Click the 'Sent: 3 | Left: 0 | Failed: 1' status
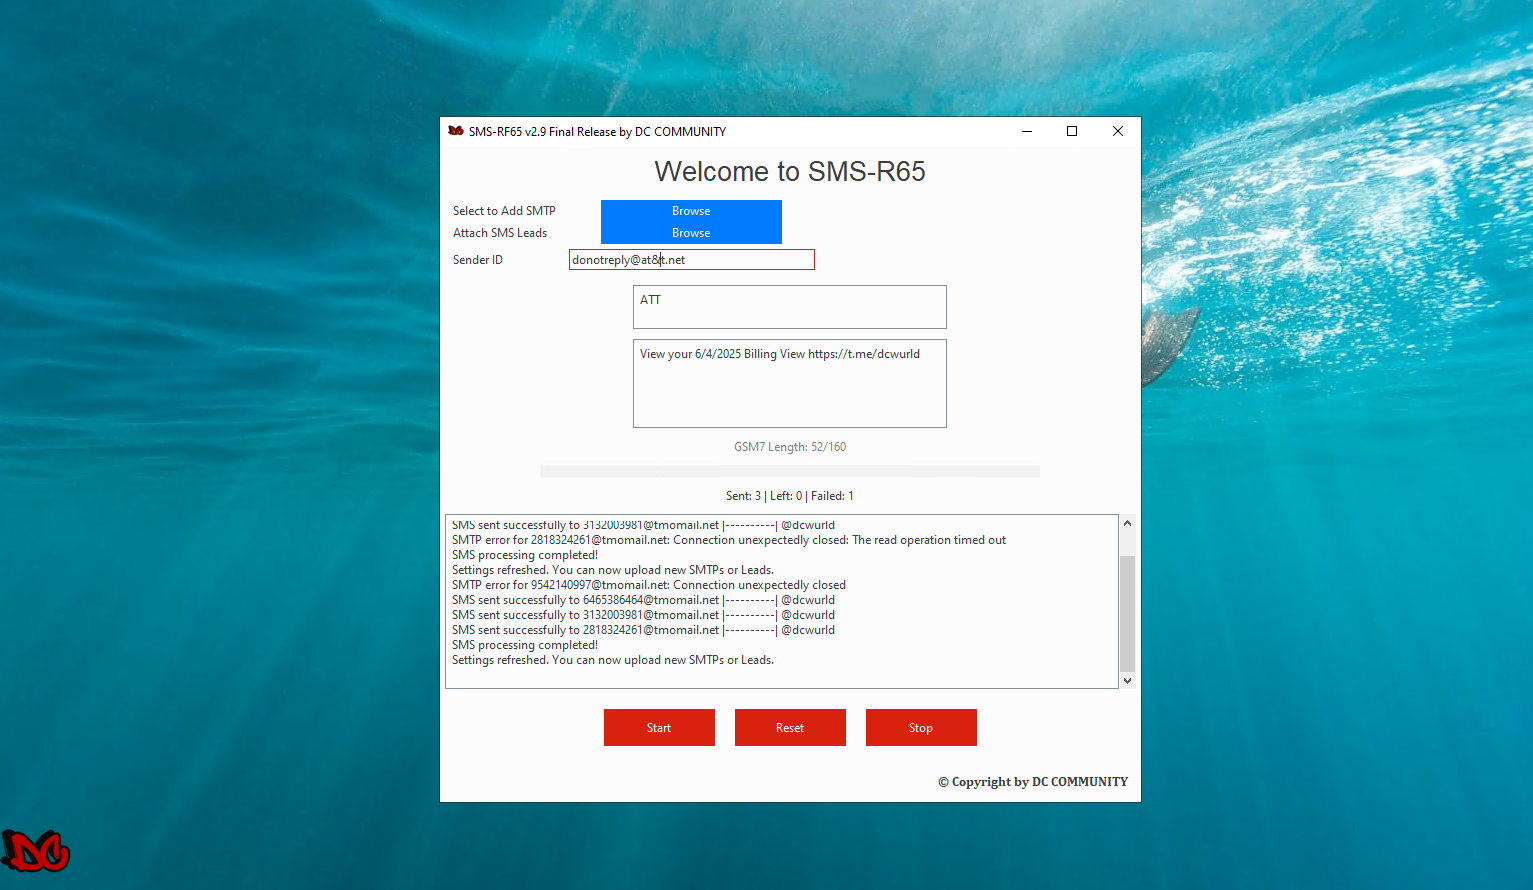The height and width of the screenshot is (890, 1533). pos(790,496)
